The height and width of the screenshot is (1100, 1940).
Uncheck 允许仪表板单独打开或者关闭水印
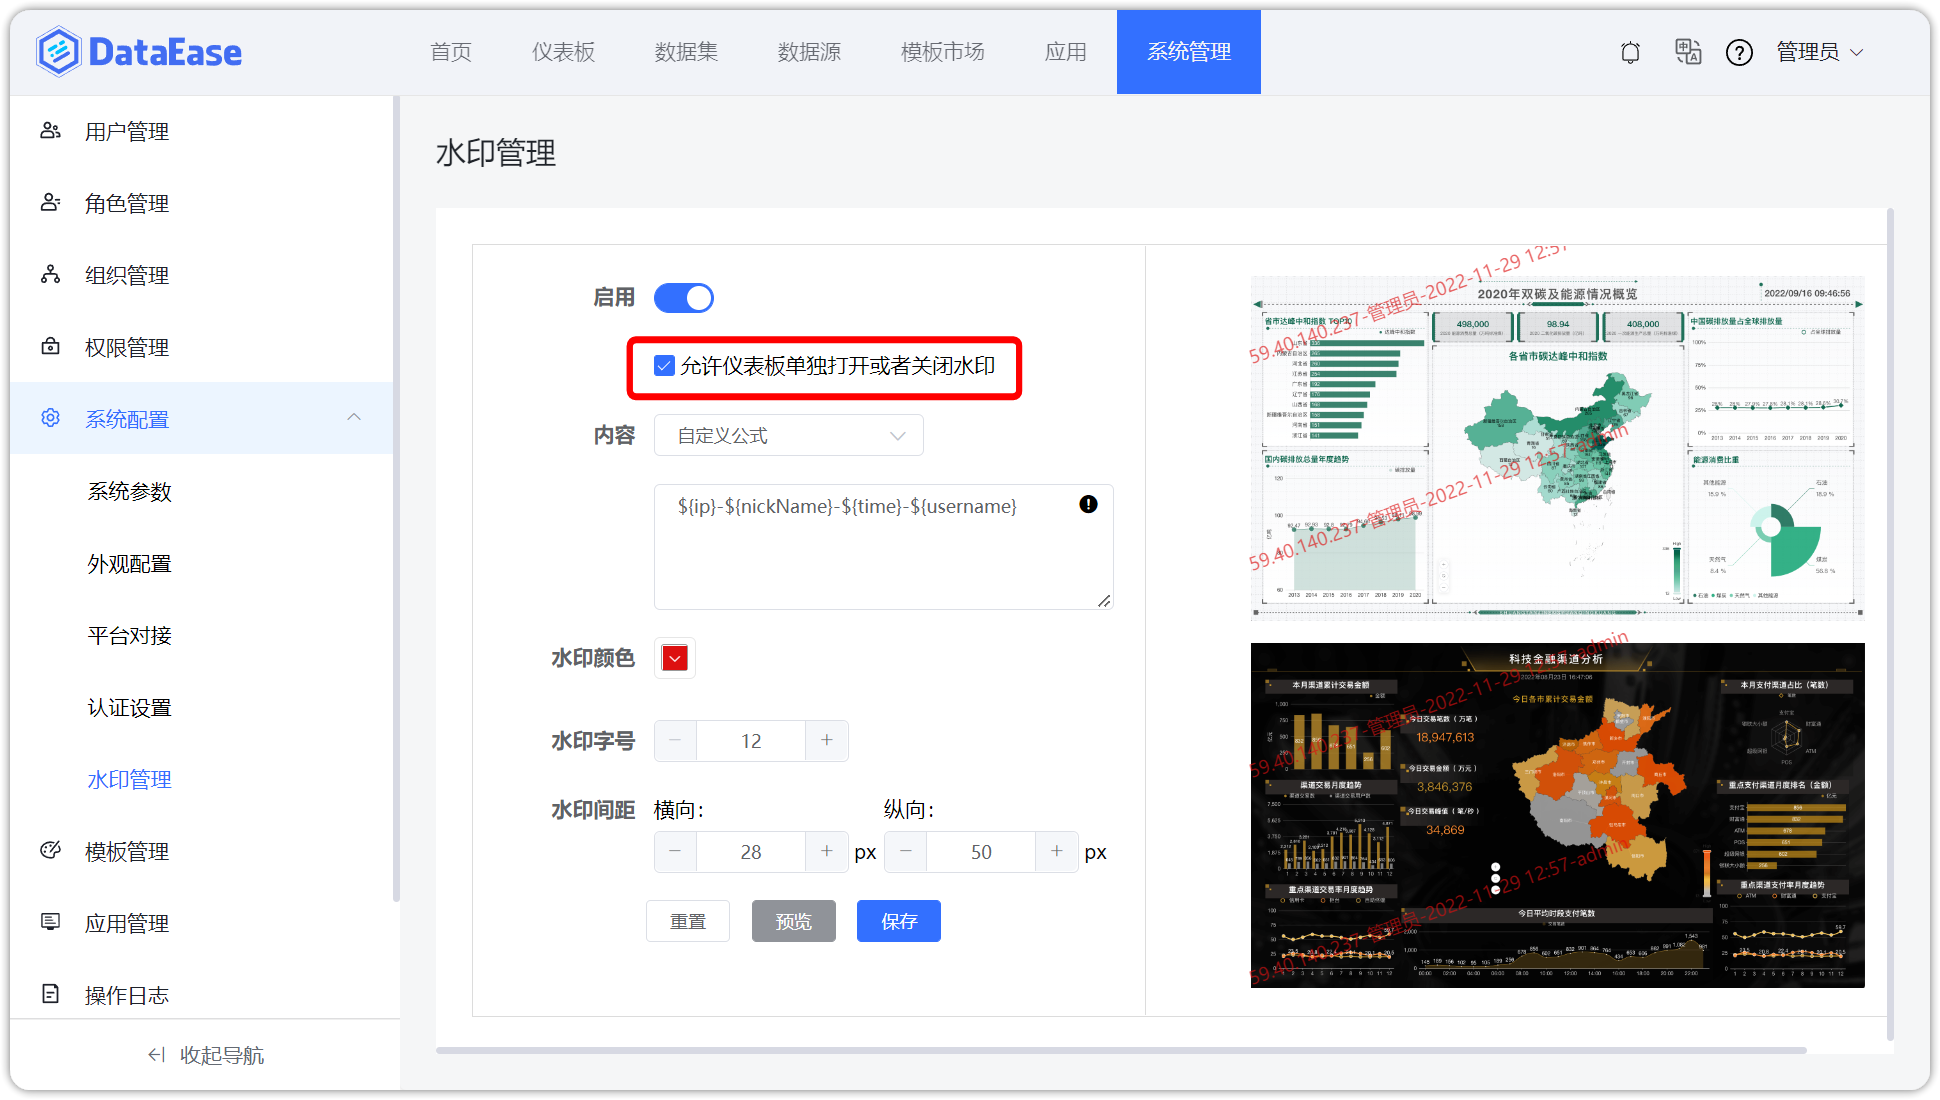pos(664,366)
